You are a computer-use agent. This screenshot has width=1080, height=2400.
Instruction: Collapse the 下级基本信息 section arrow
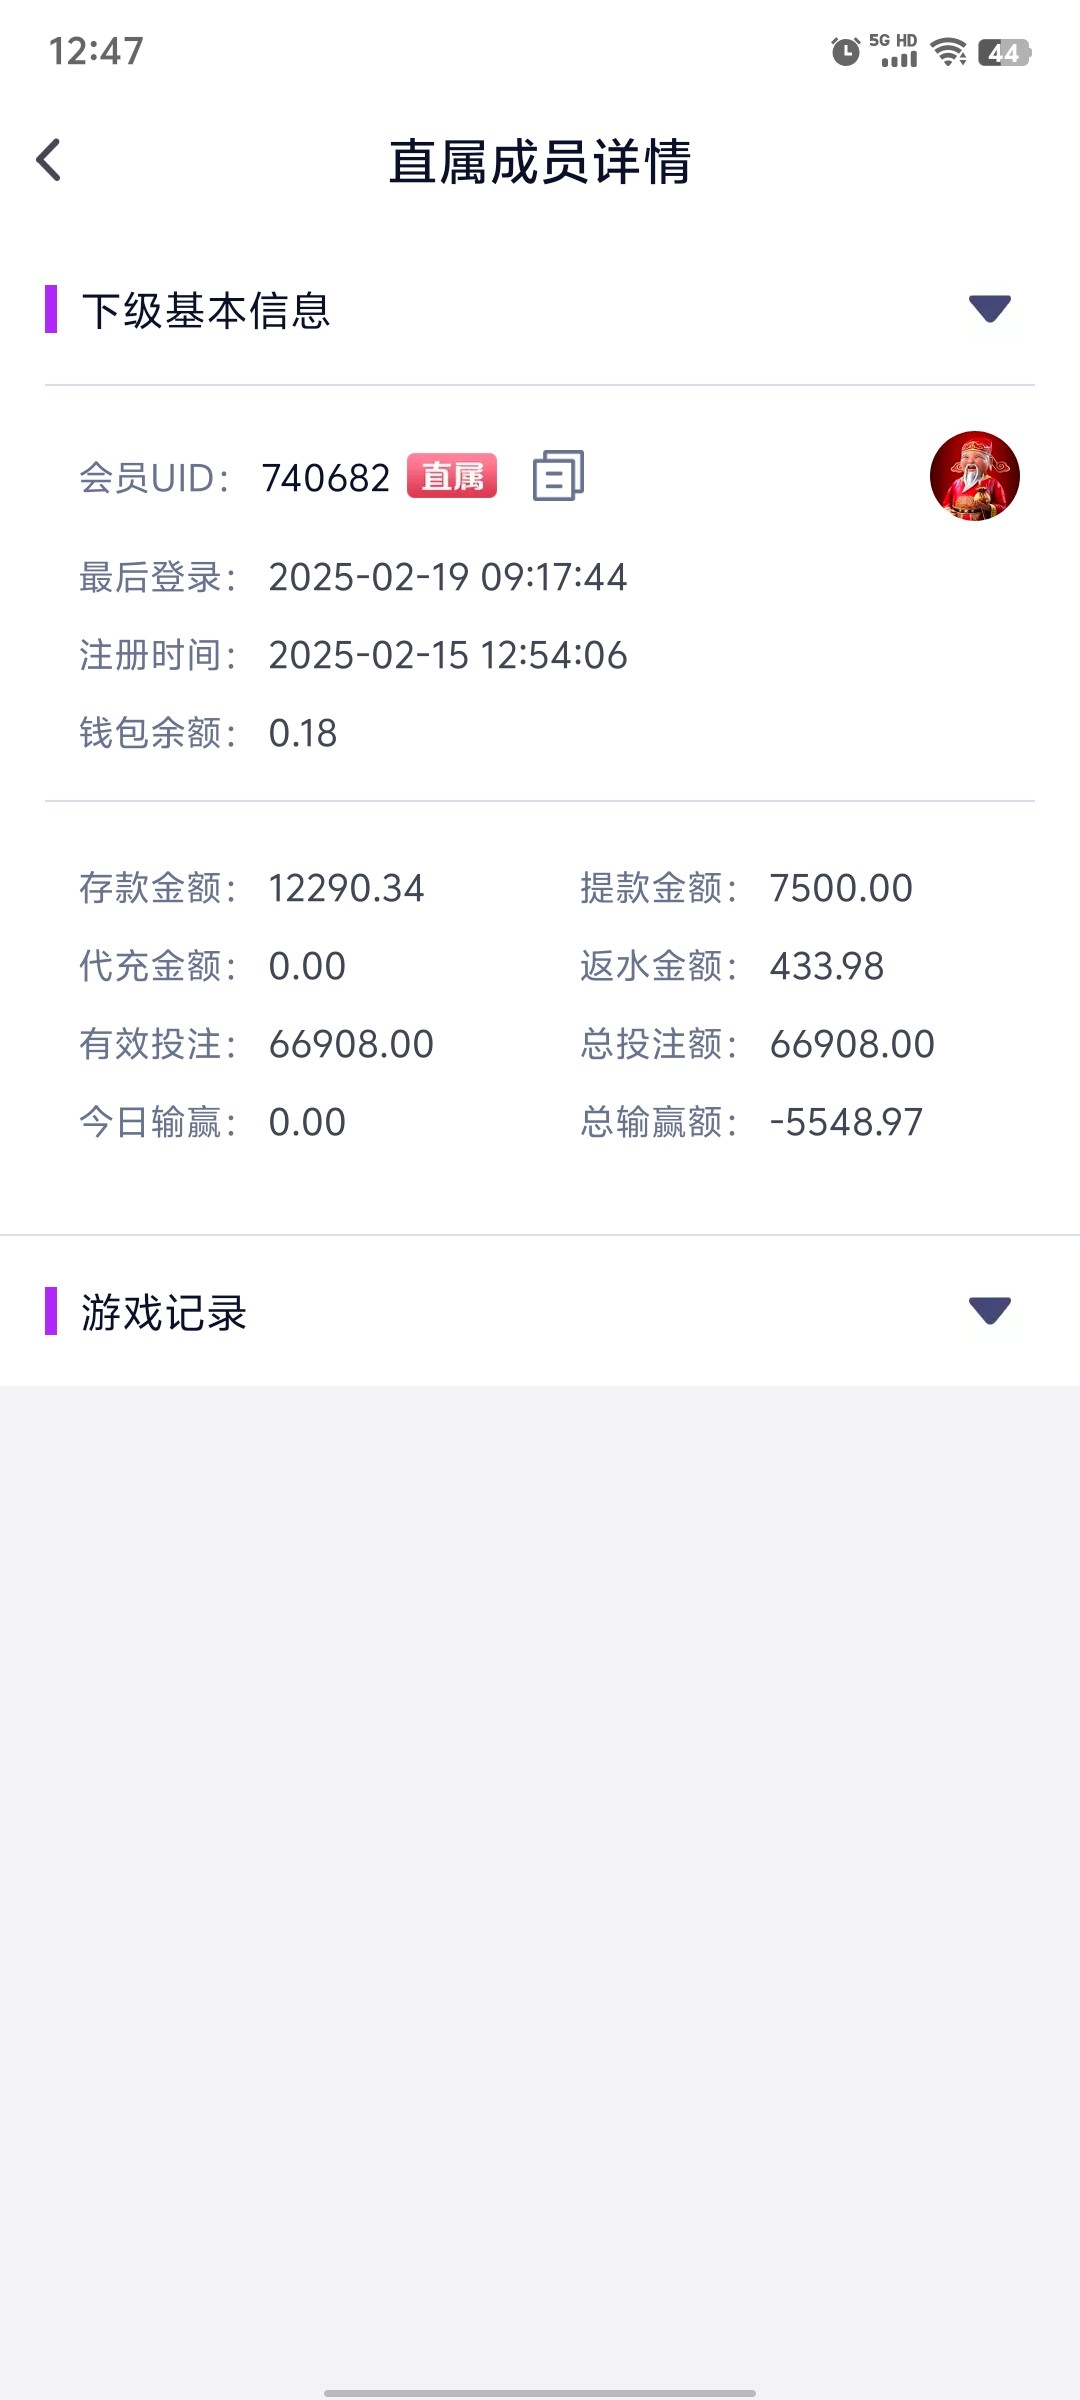[x=989, y=309]
